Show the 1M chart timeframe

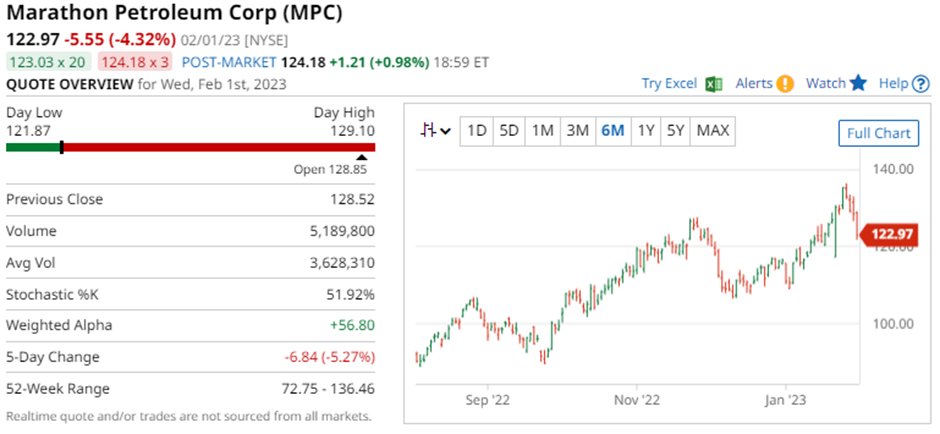pyautogui.click(x=542, y=130)
